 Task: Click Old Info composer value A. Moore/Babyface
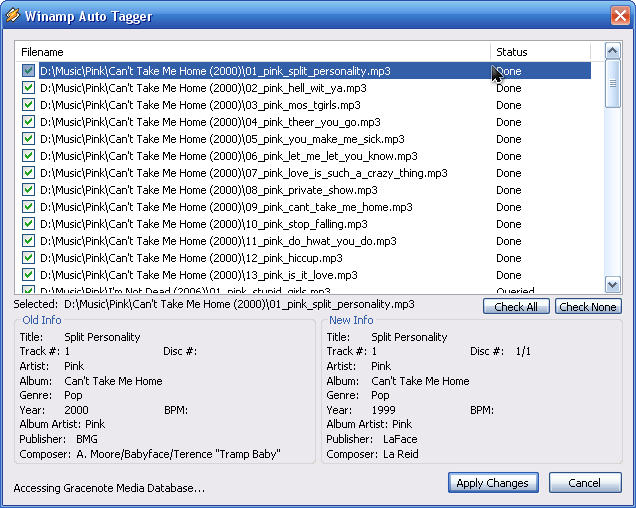coord(178,454)
